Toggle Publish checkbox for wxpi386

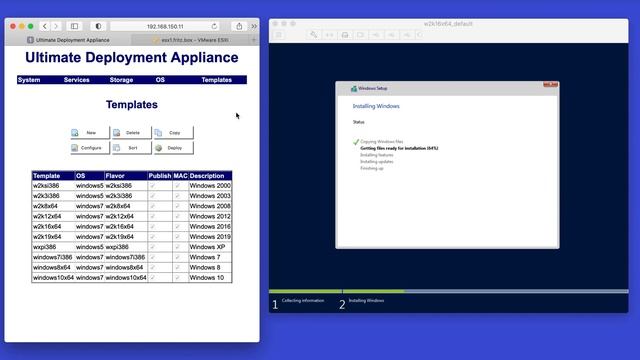click(153, 247)
